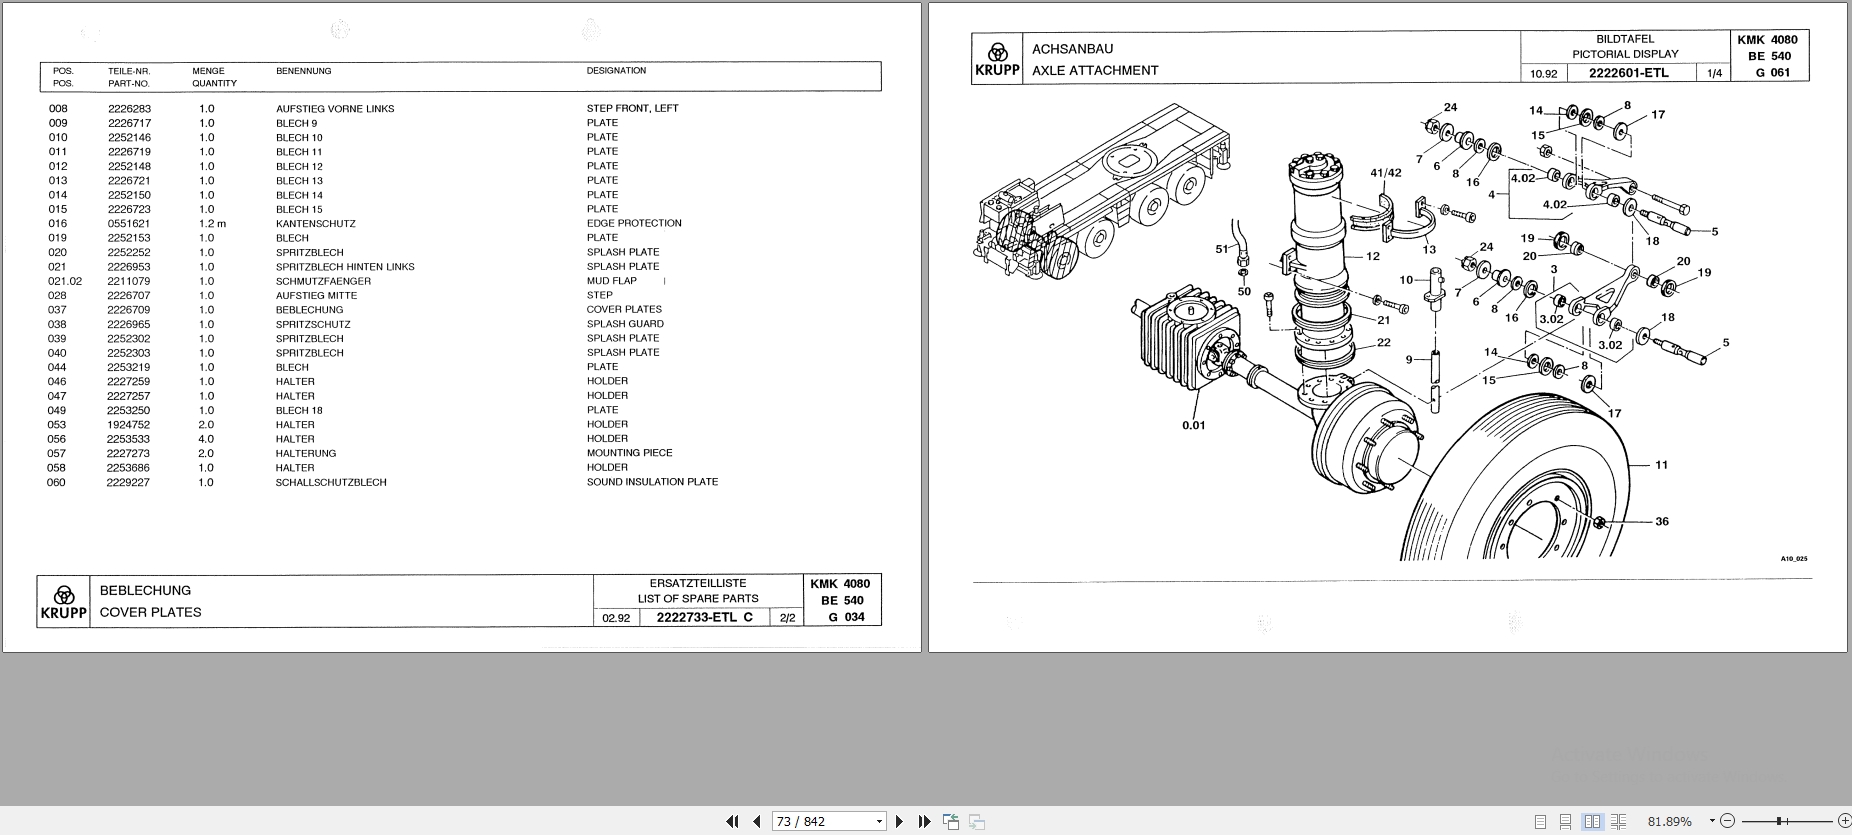
Task: Go to the next page
Action: coord(899,821)
